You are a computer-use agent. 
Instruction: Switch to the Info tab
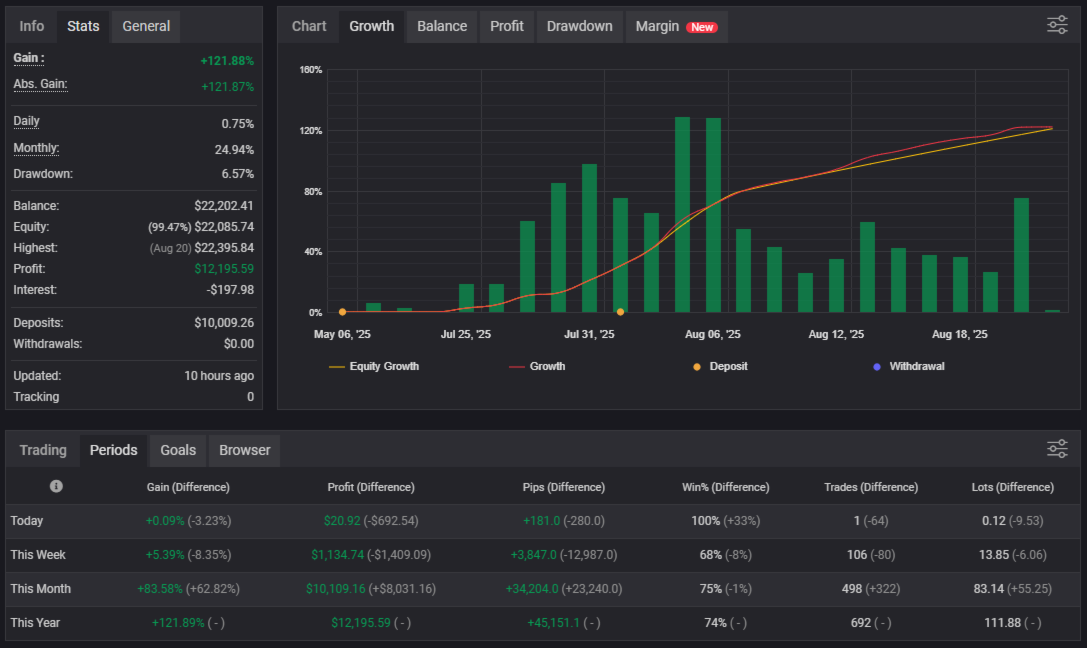pyautogui.click(x=31, y=26)
